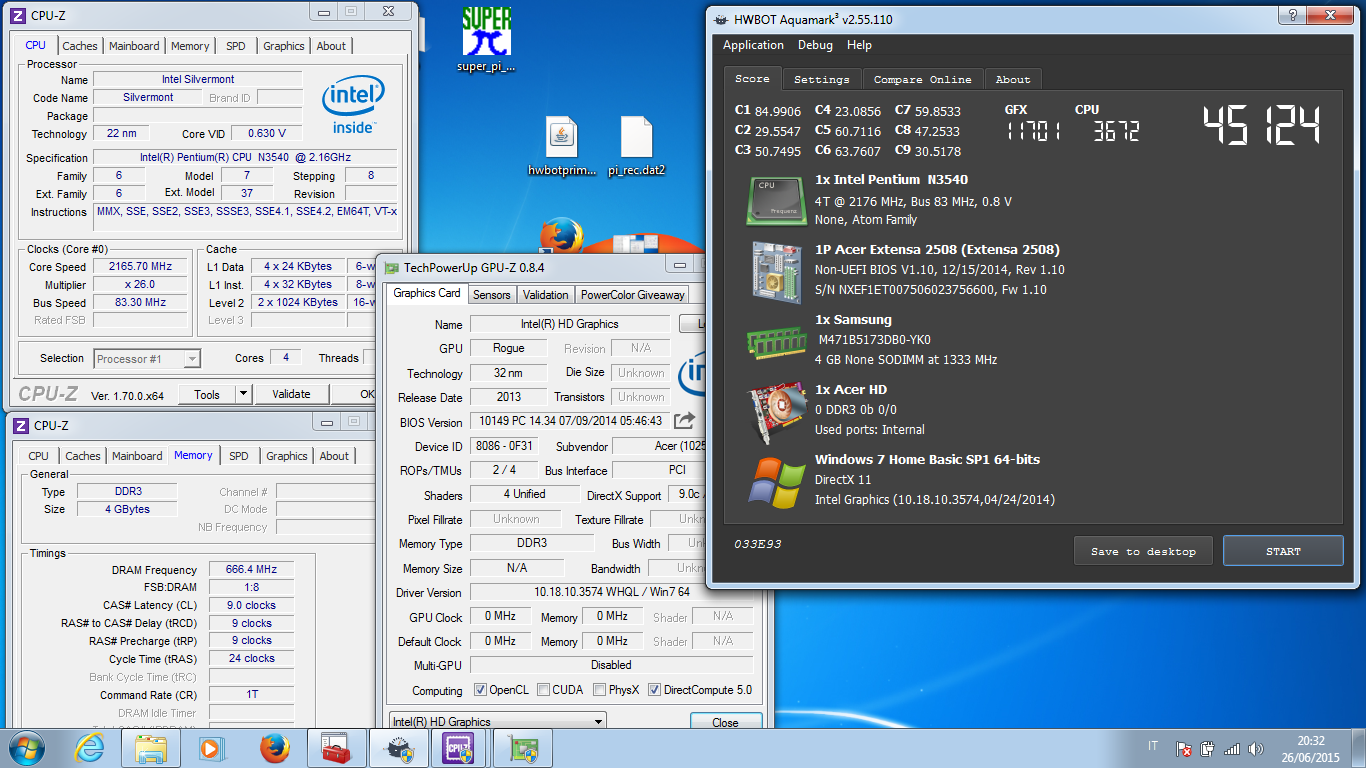Screen dimensions: 1366x768
Task: Open Mainboard tab in CPU-Z processor window
Action: 134,46
